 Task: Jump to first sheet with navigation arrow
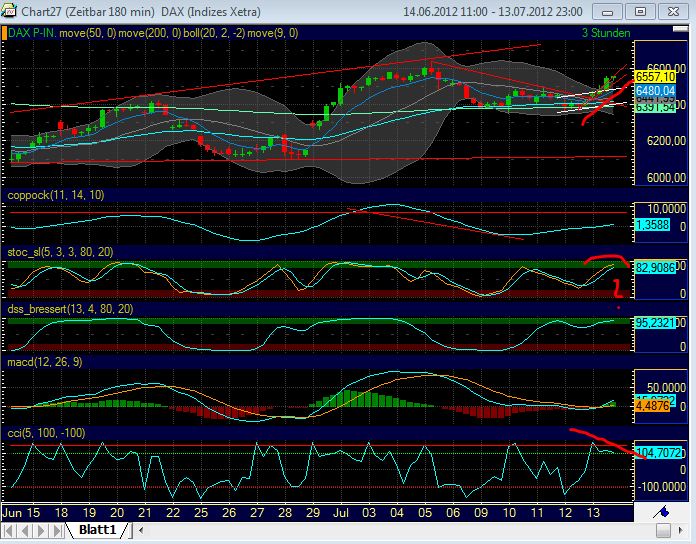click(9, 530)
